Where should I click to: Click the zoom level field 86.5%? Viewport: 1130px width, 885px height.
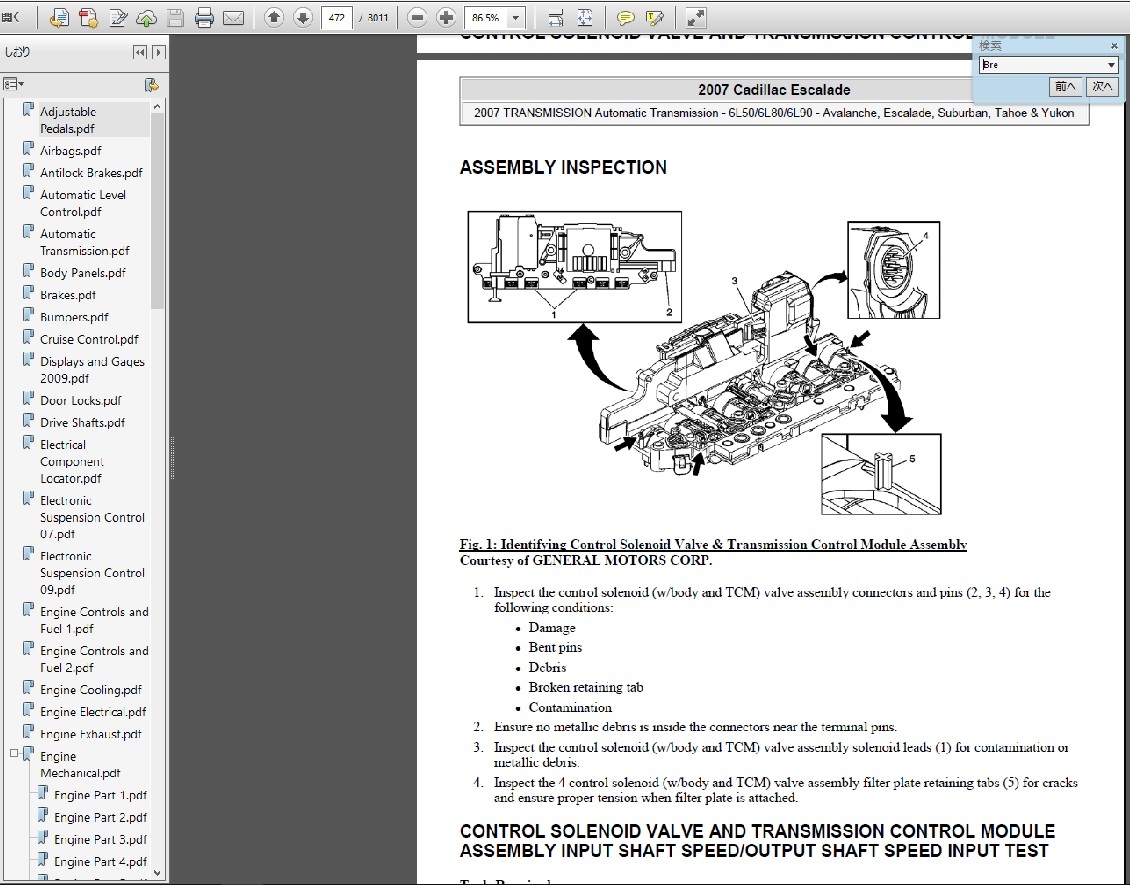[488, 17]
